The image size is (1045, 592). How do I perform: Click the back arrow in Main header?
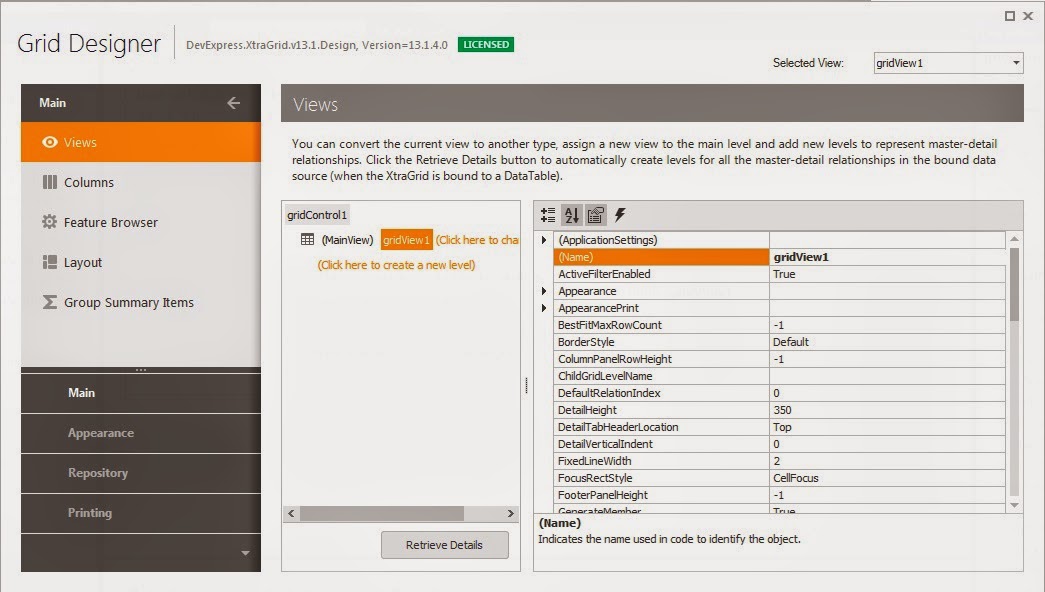[x=233, y=103]
